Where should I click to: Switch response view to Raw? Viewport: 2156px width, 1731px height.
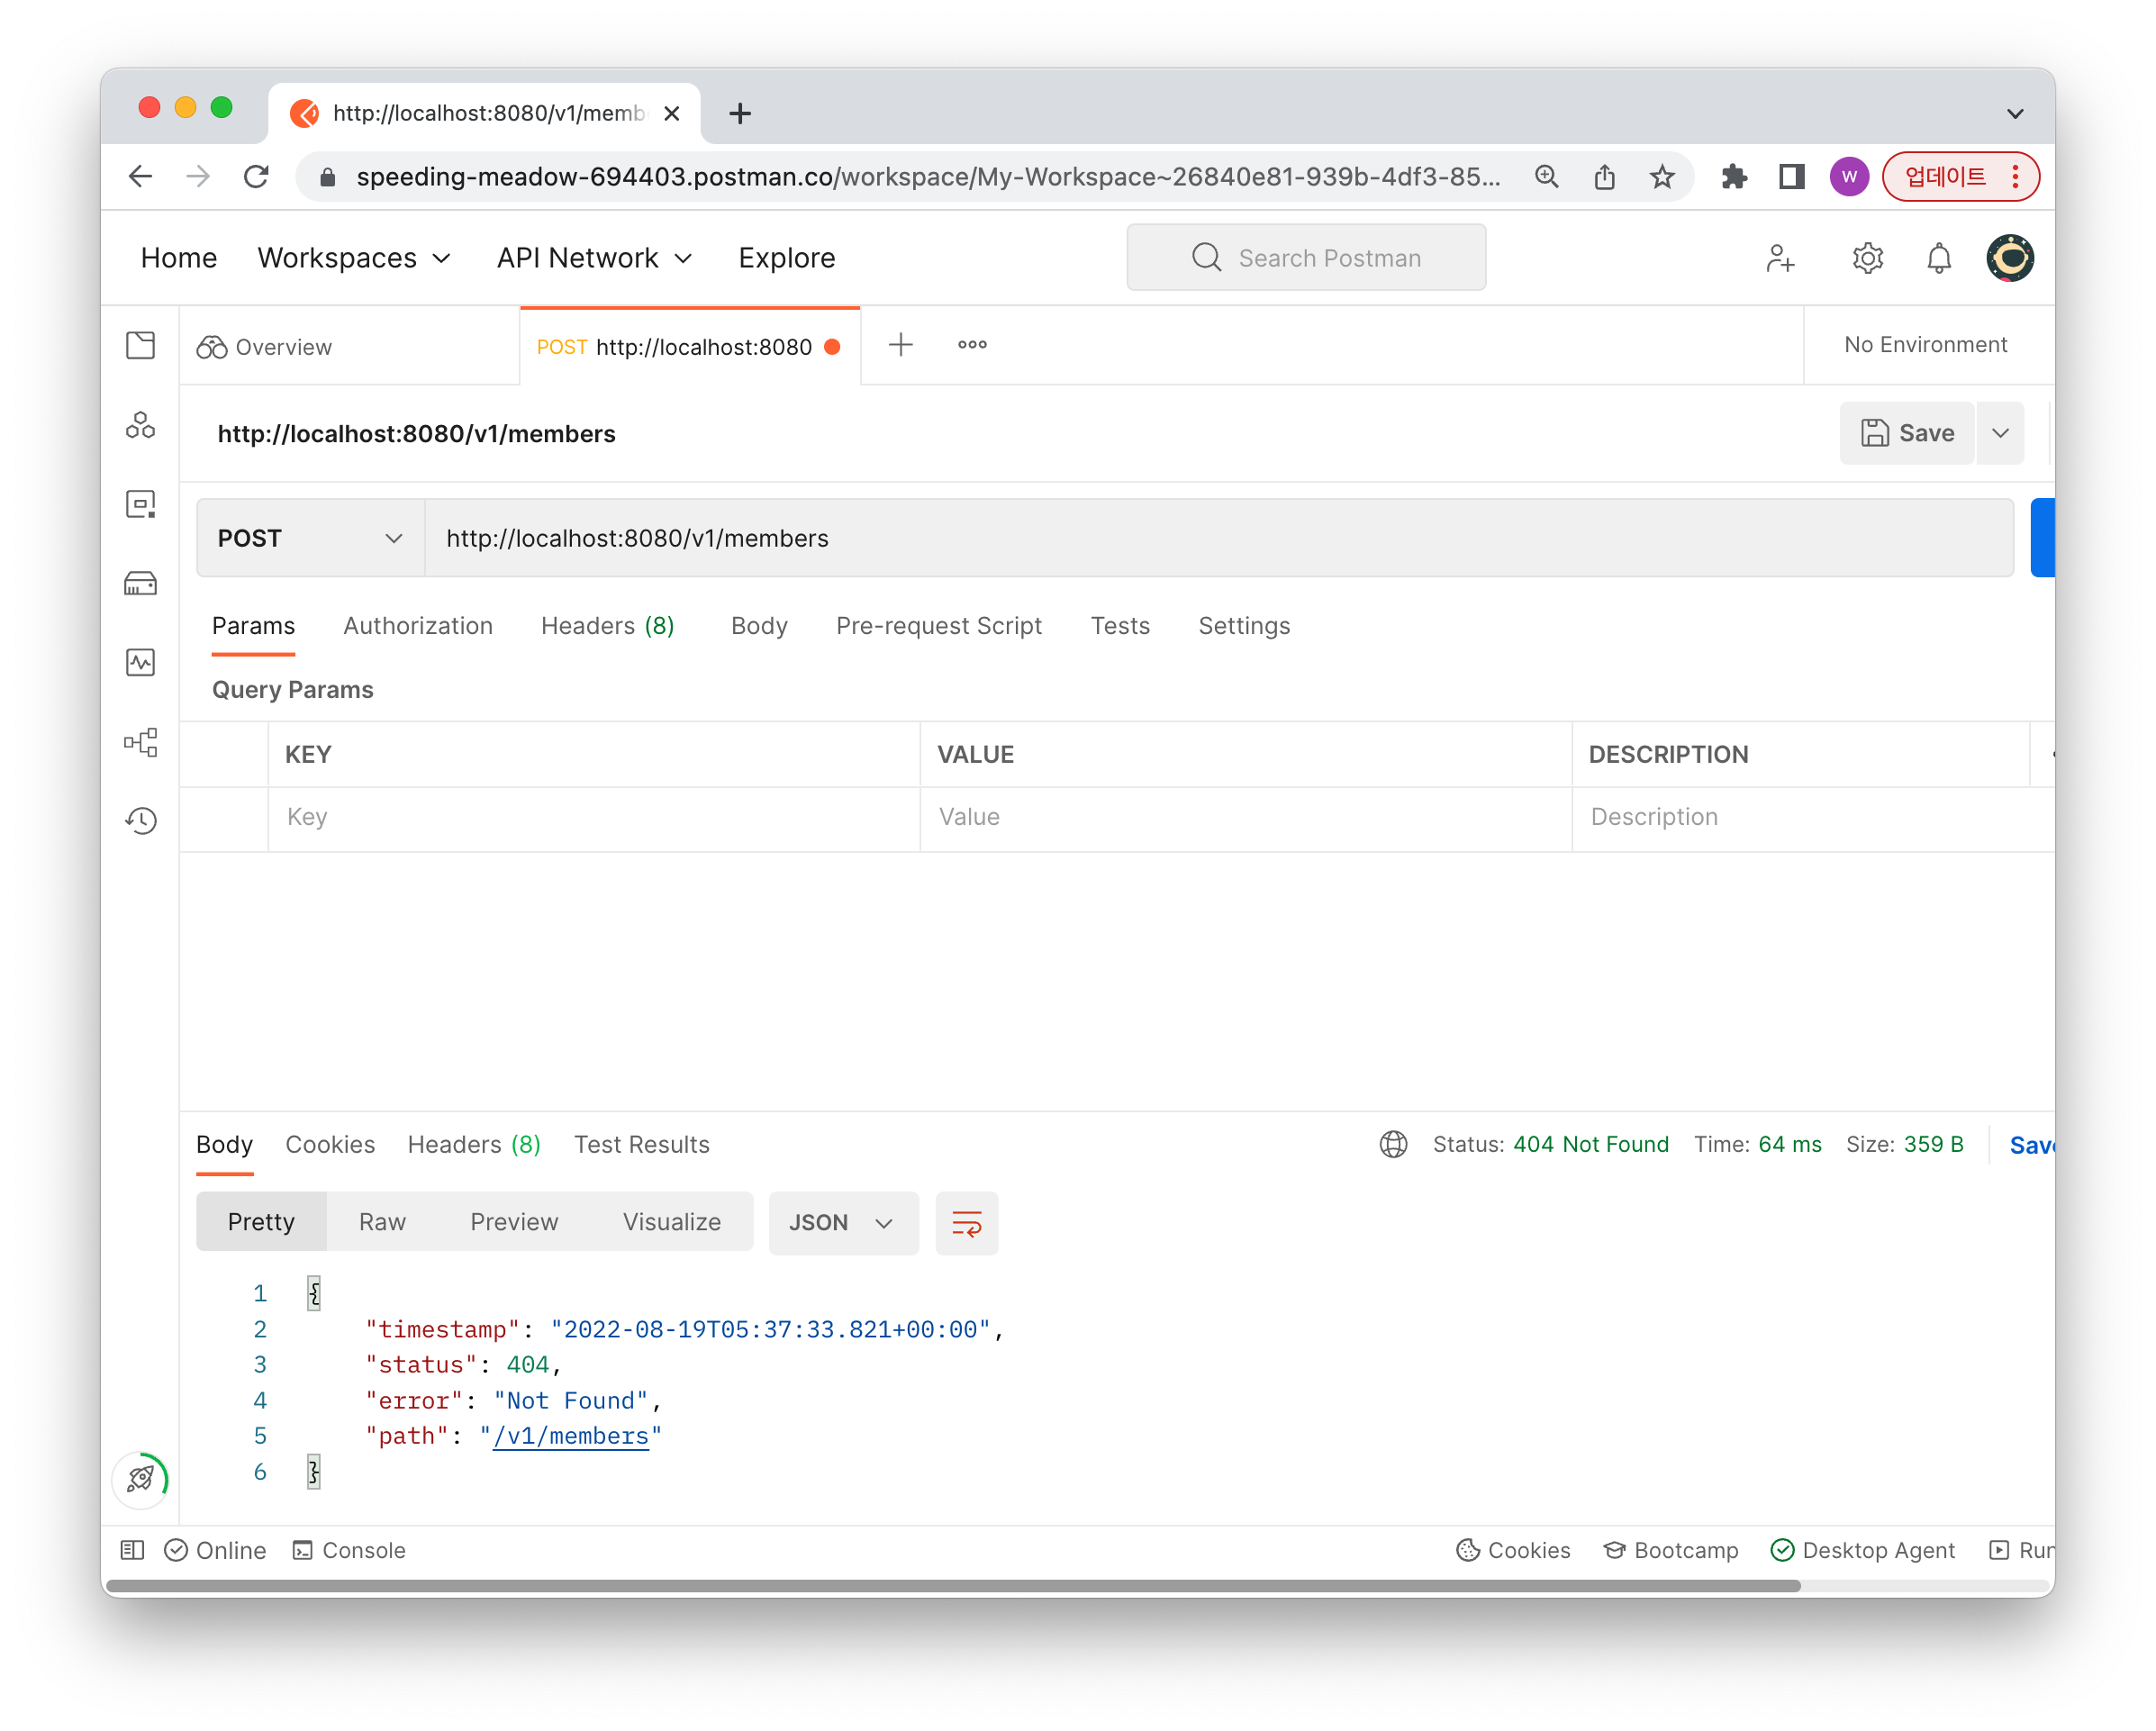coord(382,1222)
